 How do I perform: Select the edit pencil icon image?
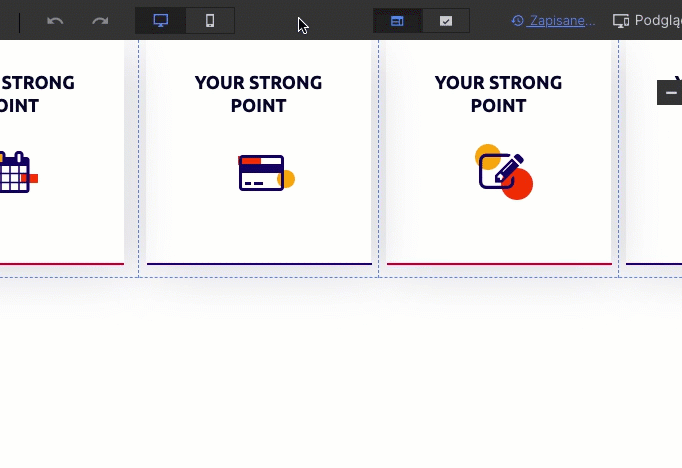point(503,172)
